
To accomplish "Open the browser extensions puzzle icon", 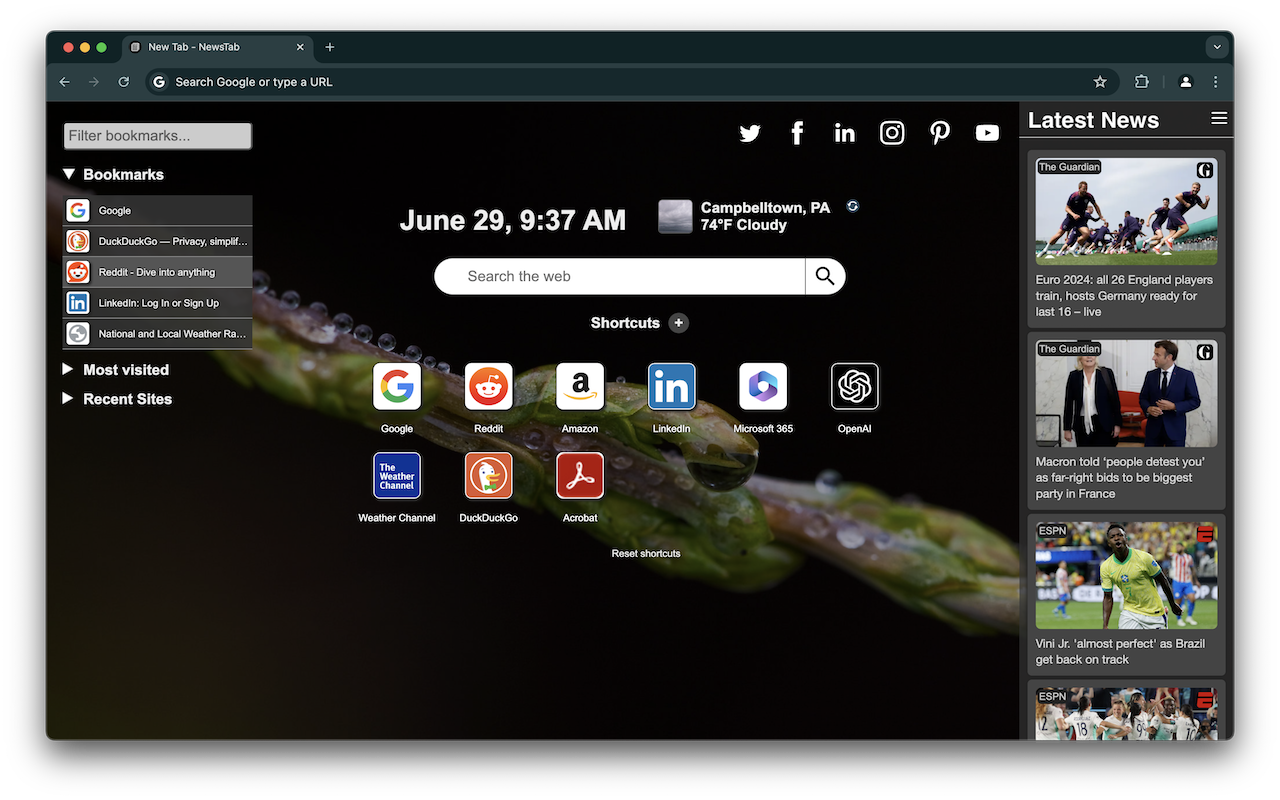I will (1141, 81).
